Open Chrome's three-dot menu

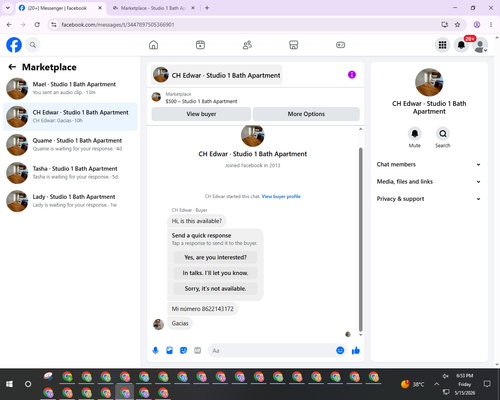pyautogui.click(x=491, y=25)
